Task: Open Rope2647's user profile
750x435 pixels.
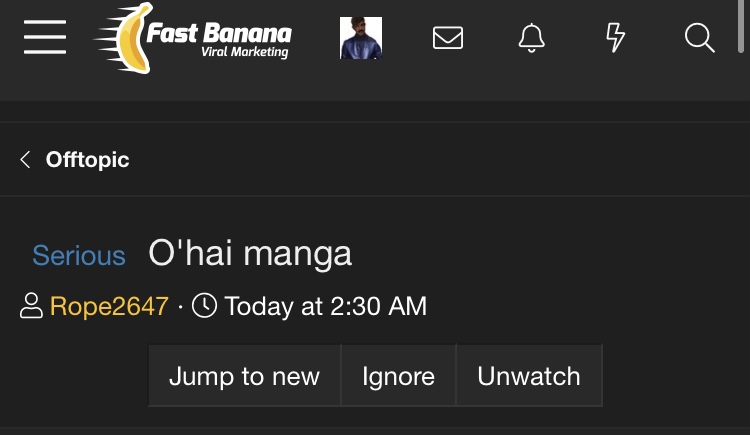Action: tap(109, 306)
